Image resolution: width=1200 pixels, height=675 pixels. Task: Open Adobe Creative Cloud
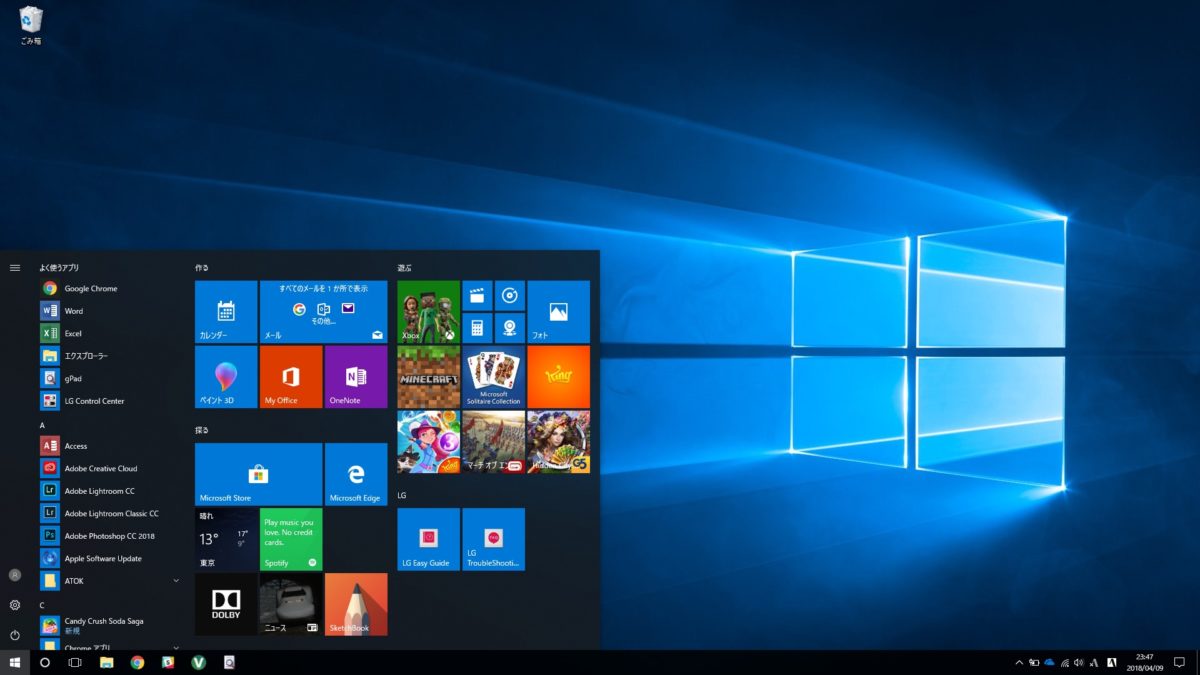(110, 468)
